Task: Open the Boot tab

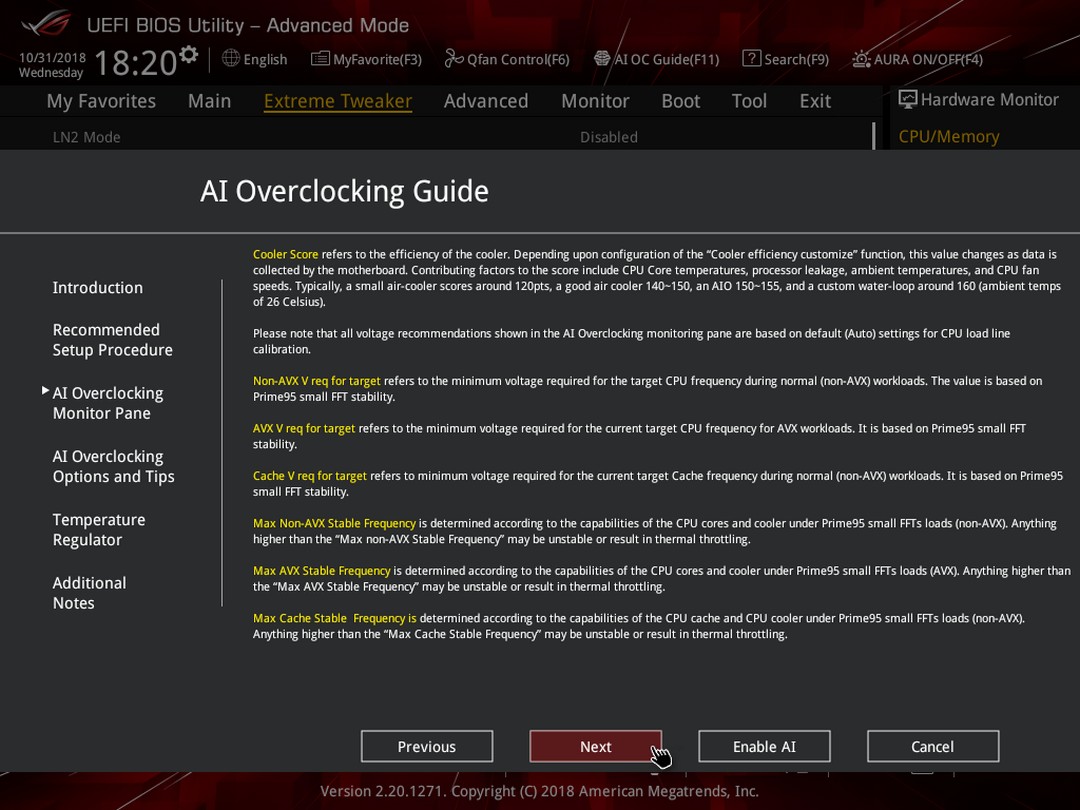Action: click(x=681, y=101)
